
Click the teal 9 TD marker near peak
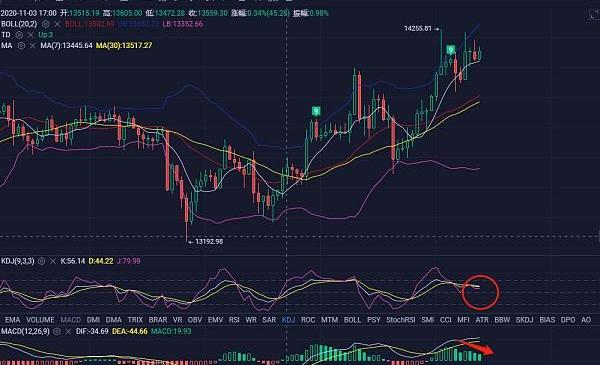coord(451,50)
